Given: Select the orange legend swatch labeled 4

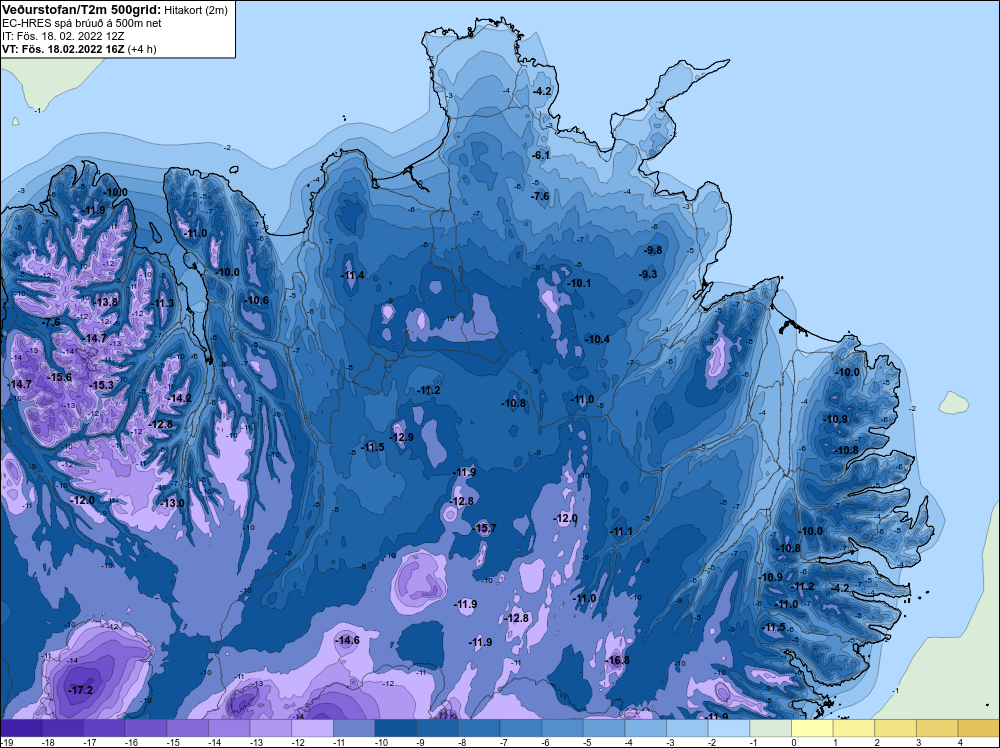Looking at the screenshot, I should point(979,728).
